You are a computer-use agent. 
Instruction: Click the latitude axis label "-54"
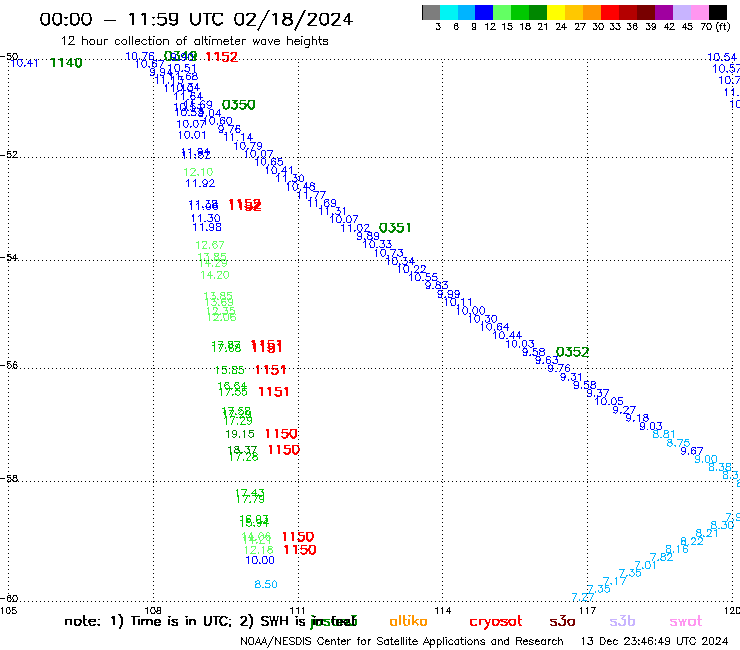click(x=9, y=258)
